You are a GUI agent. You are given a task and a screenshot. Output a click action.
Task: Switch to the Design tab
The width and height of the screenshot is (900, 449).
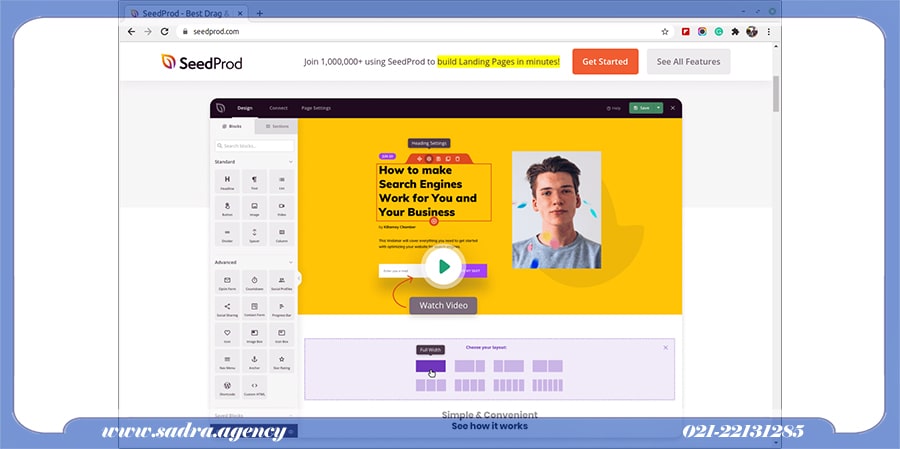[245, 108]
